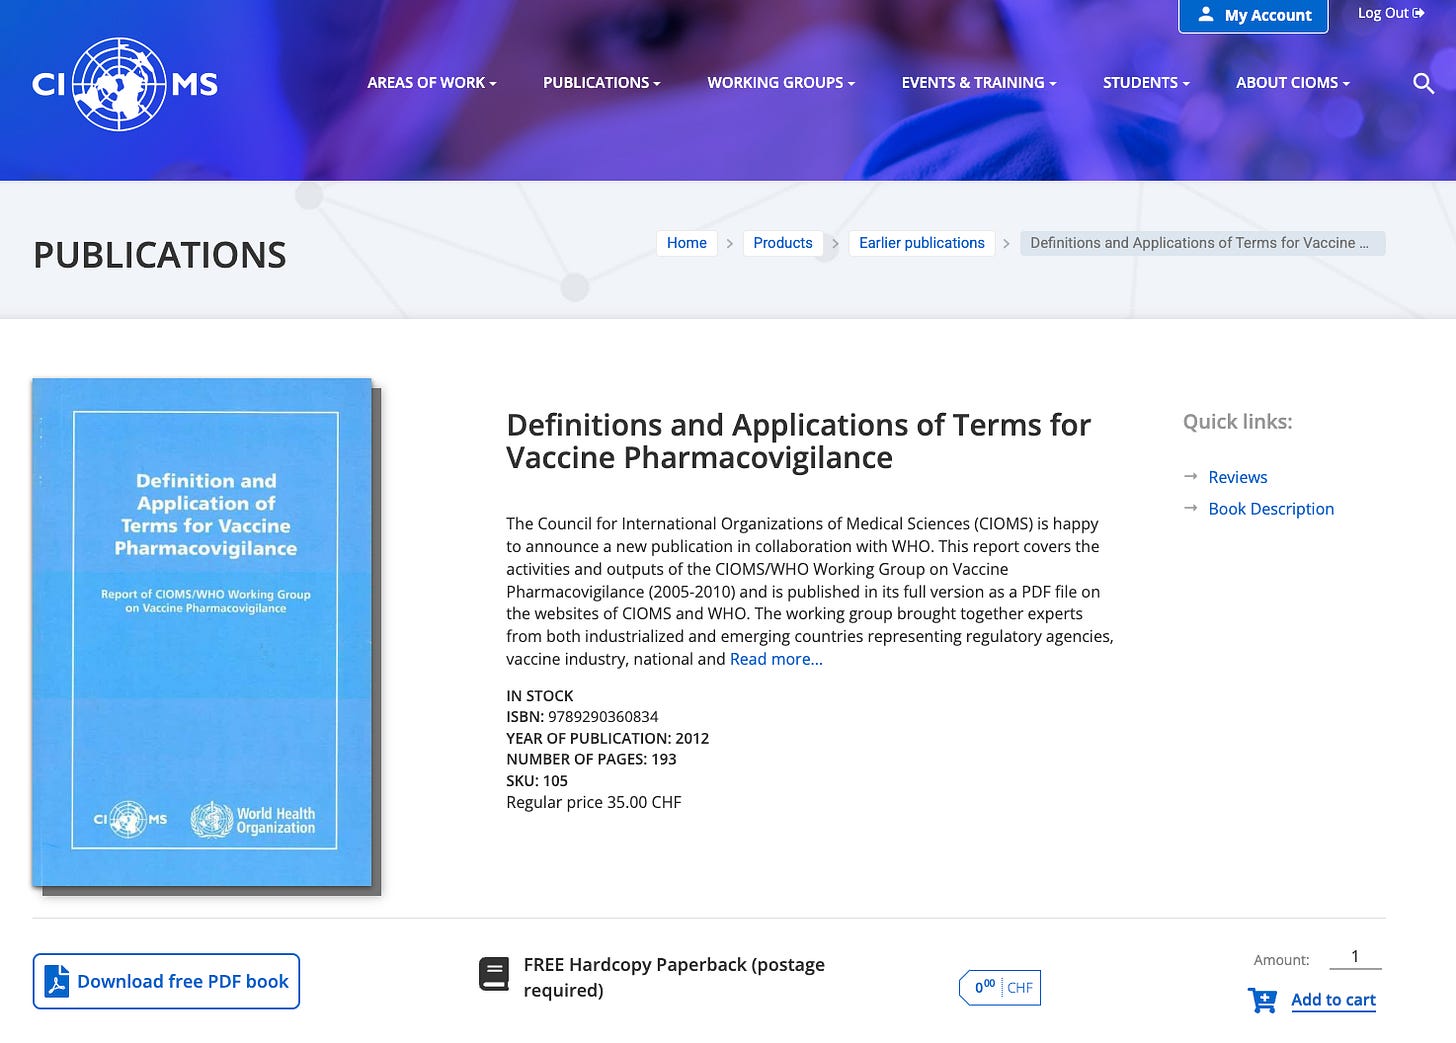Navigate to Earlier publications breadcrumb
The width and height of the screenshot is (1456, 1043).
922,243
